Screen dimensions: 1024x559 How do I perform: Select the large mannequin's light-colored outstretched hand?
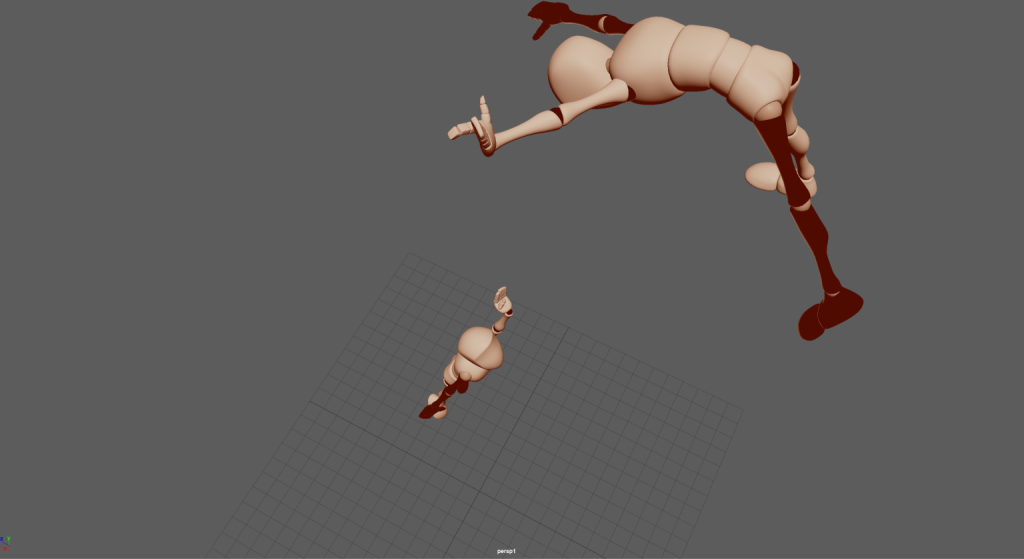coord(473,127)
